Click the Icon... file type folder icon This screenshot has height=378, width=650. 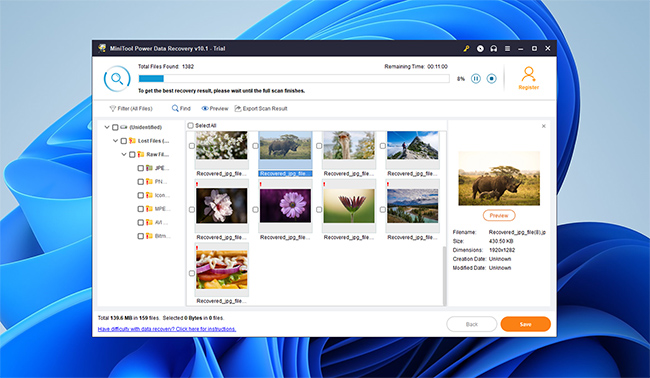(x=149, y=195)
